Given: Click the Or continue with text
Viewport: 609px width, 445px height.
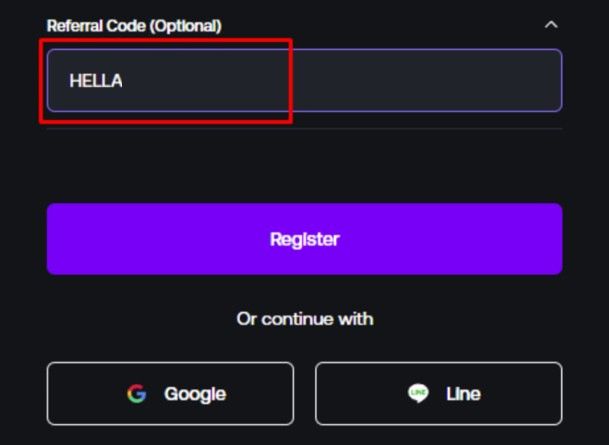Looking at the screenshot, I should (x=304, y=319).
